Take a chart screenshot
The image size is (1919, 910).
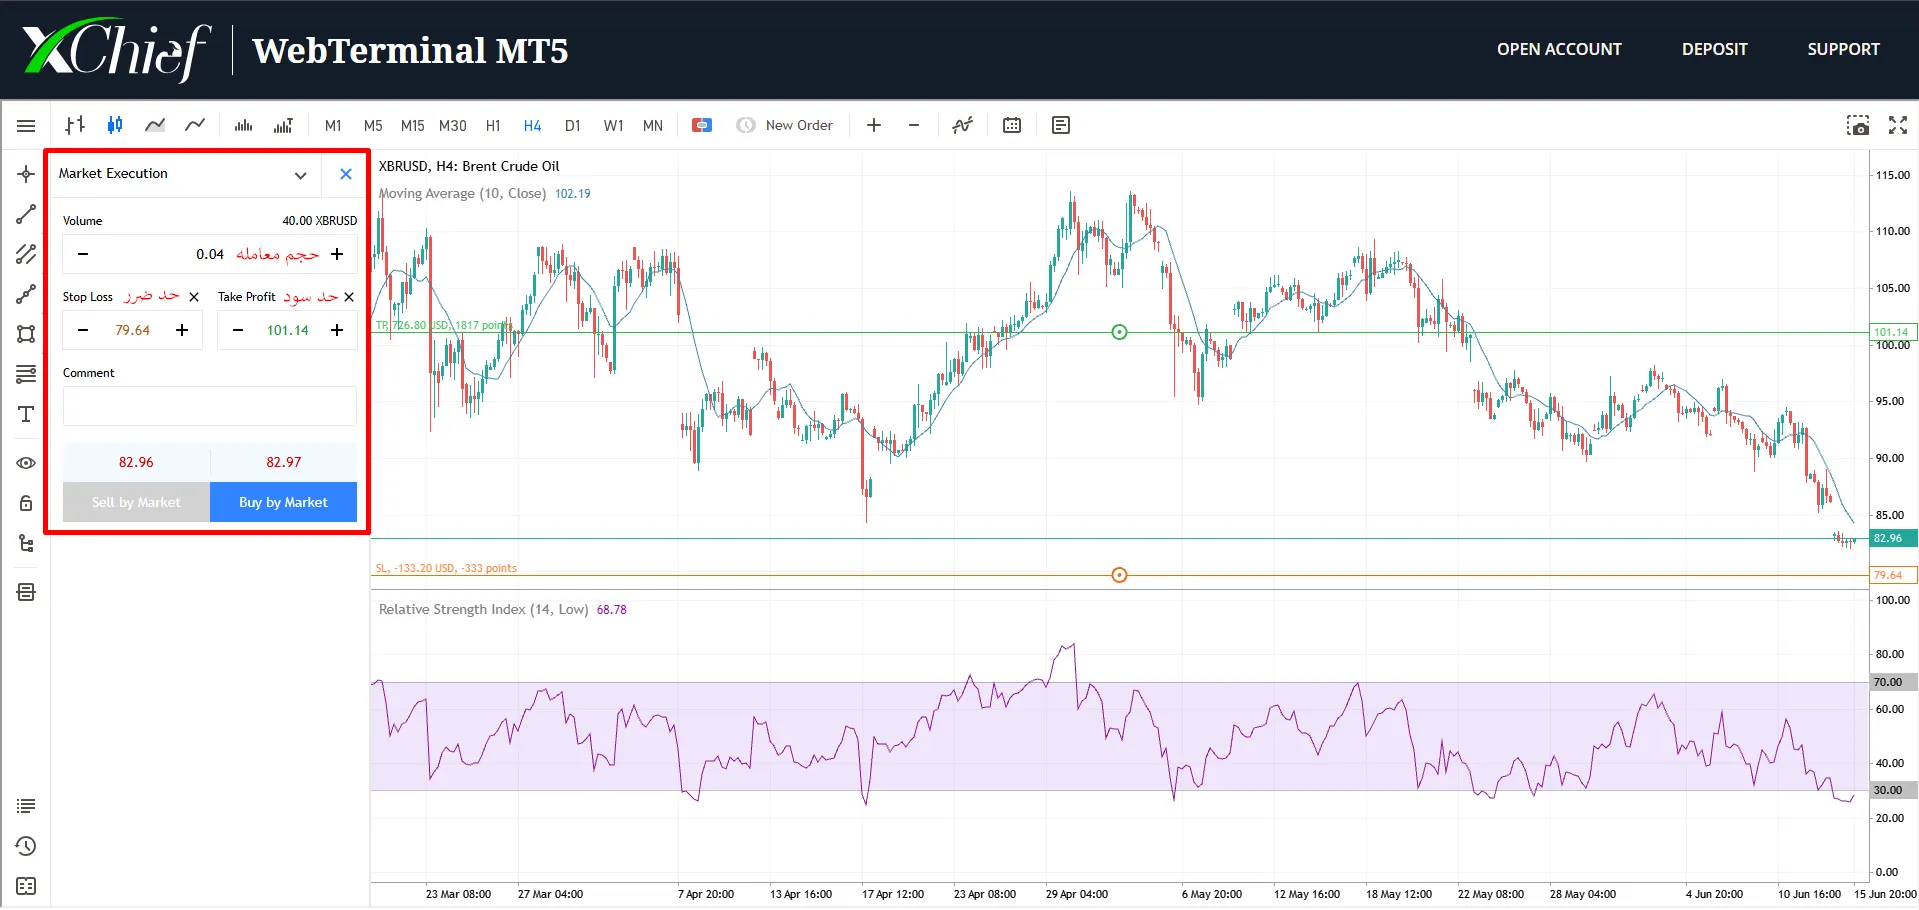1857,125
